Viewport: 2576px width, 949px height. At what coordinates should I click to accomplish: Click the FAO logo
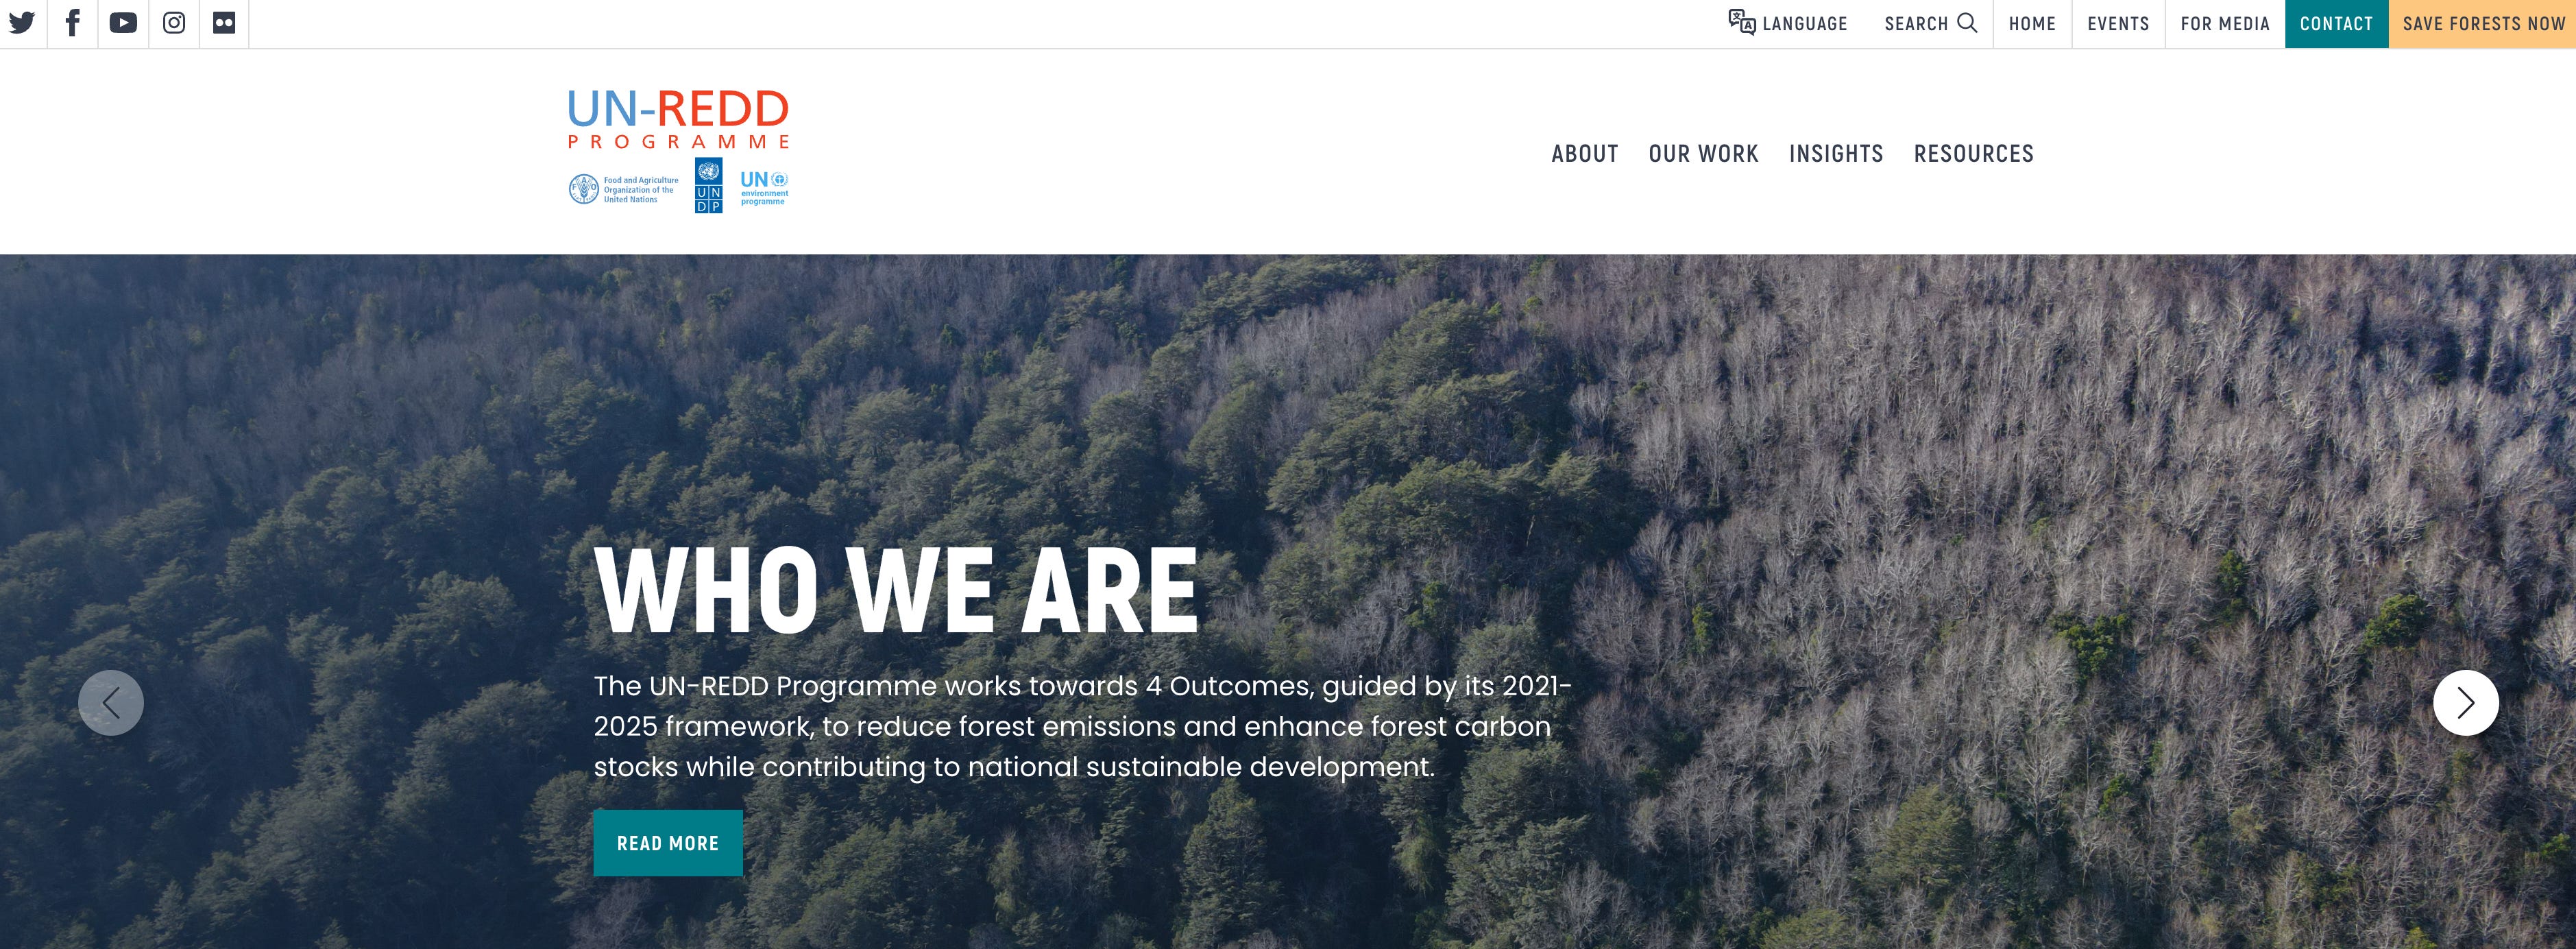624,189
